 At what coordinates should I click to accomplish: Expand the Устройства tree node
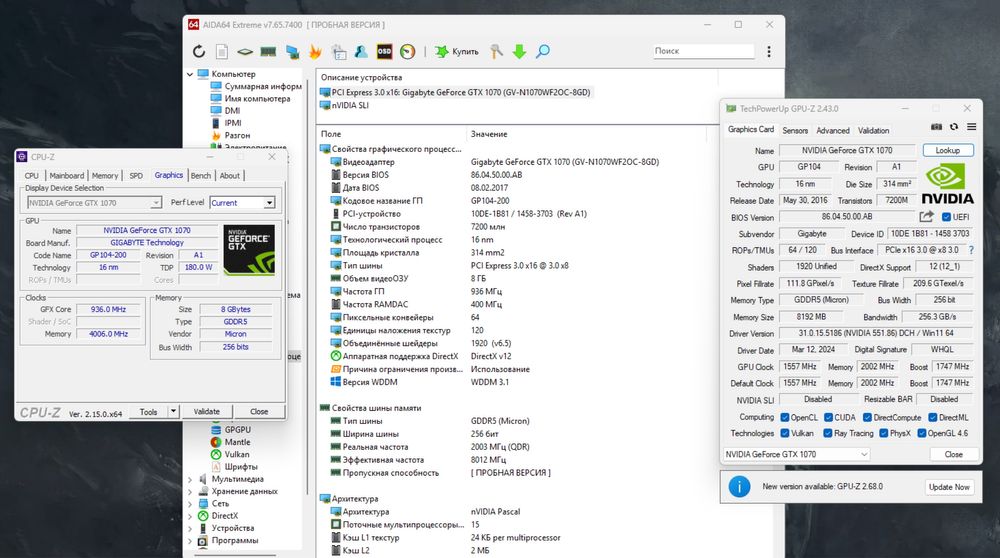click(190, 529)
